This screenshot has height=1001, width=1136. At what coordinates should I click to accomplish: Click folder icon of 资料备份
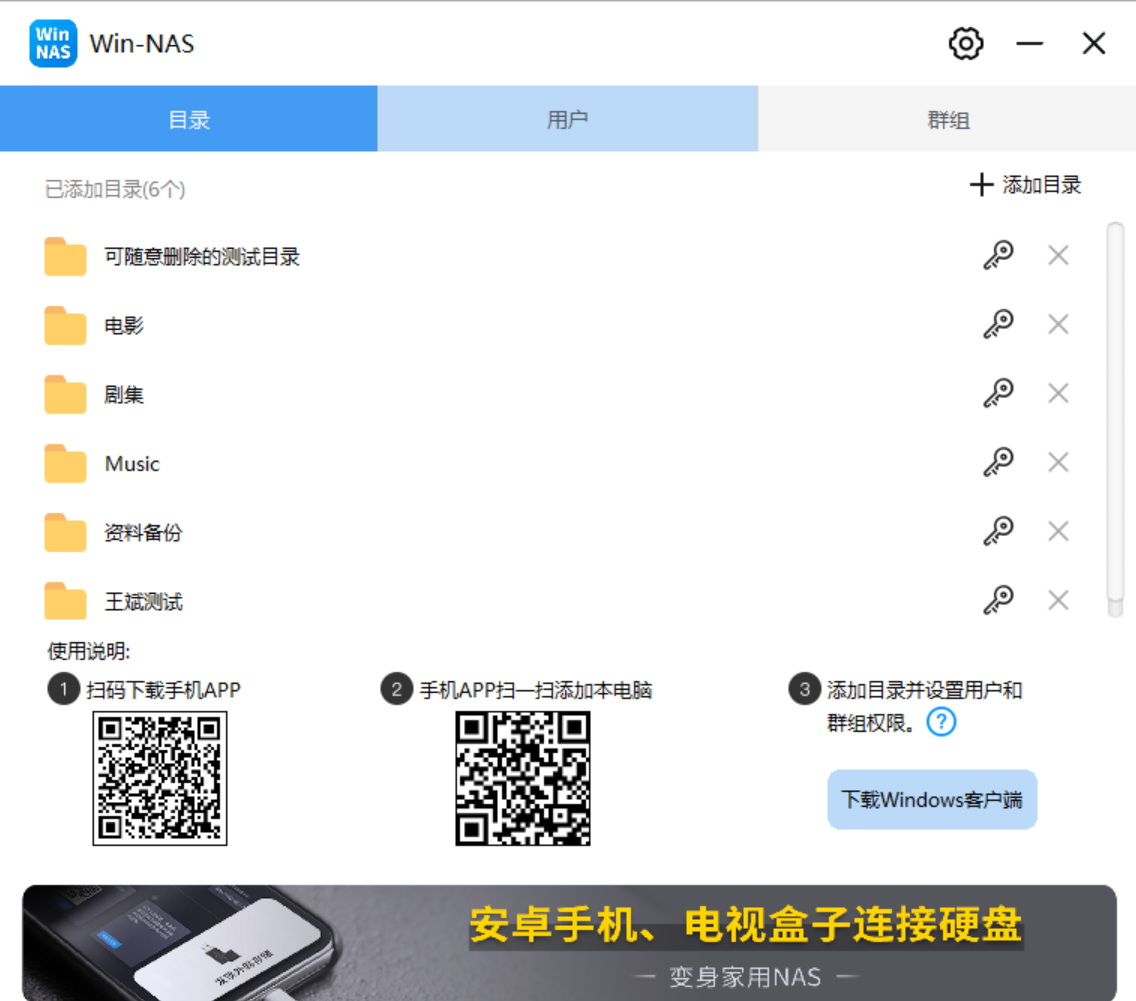click(65, 532)
